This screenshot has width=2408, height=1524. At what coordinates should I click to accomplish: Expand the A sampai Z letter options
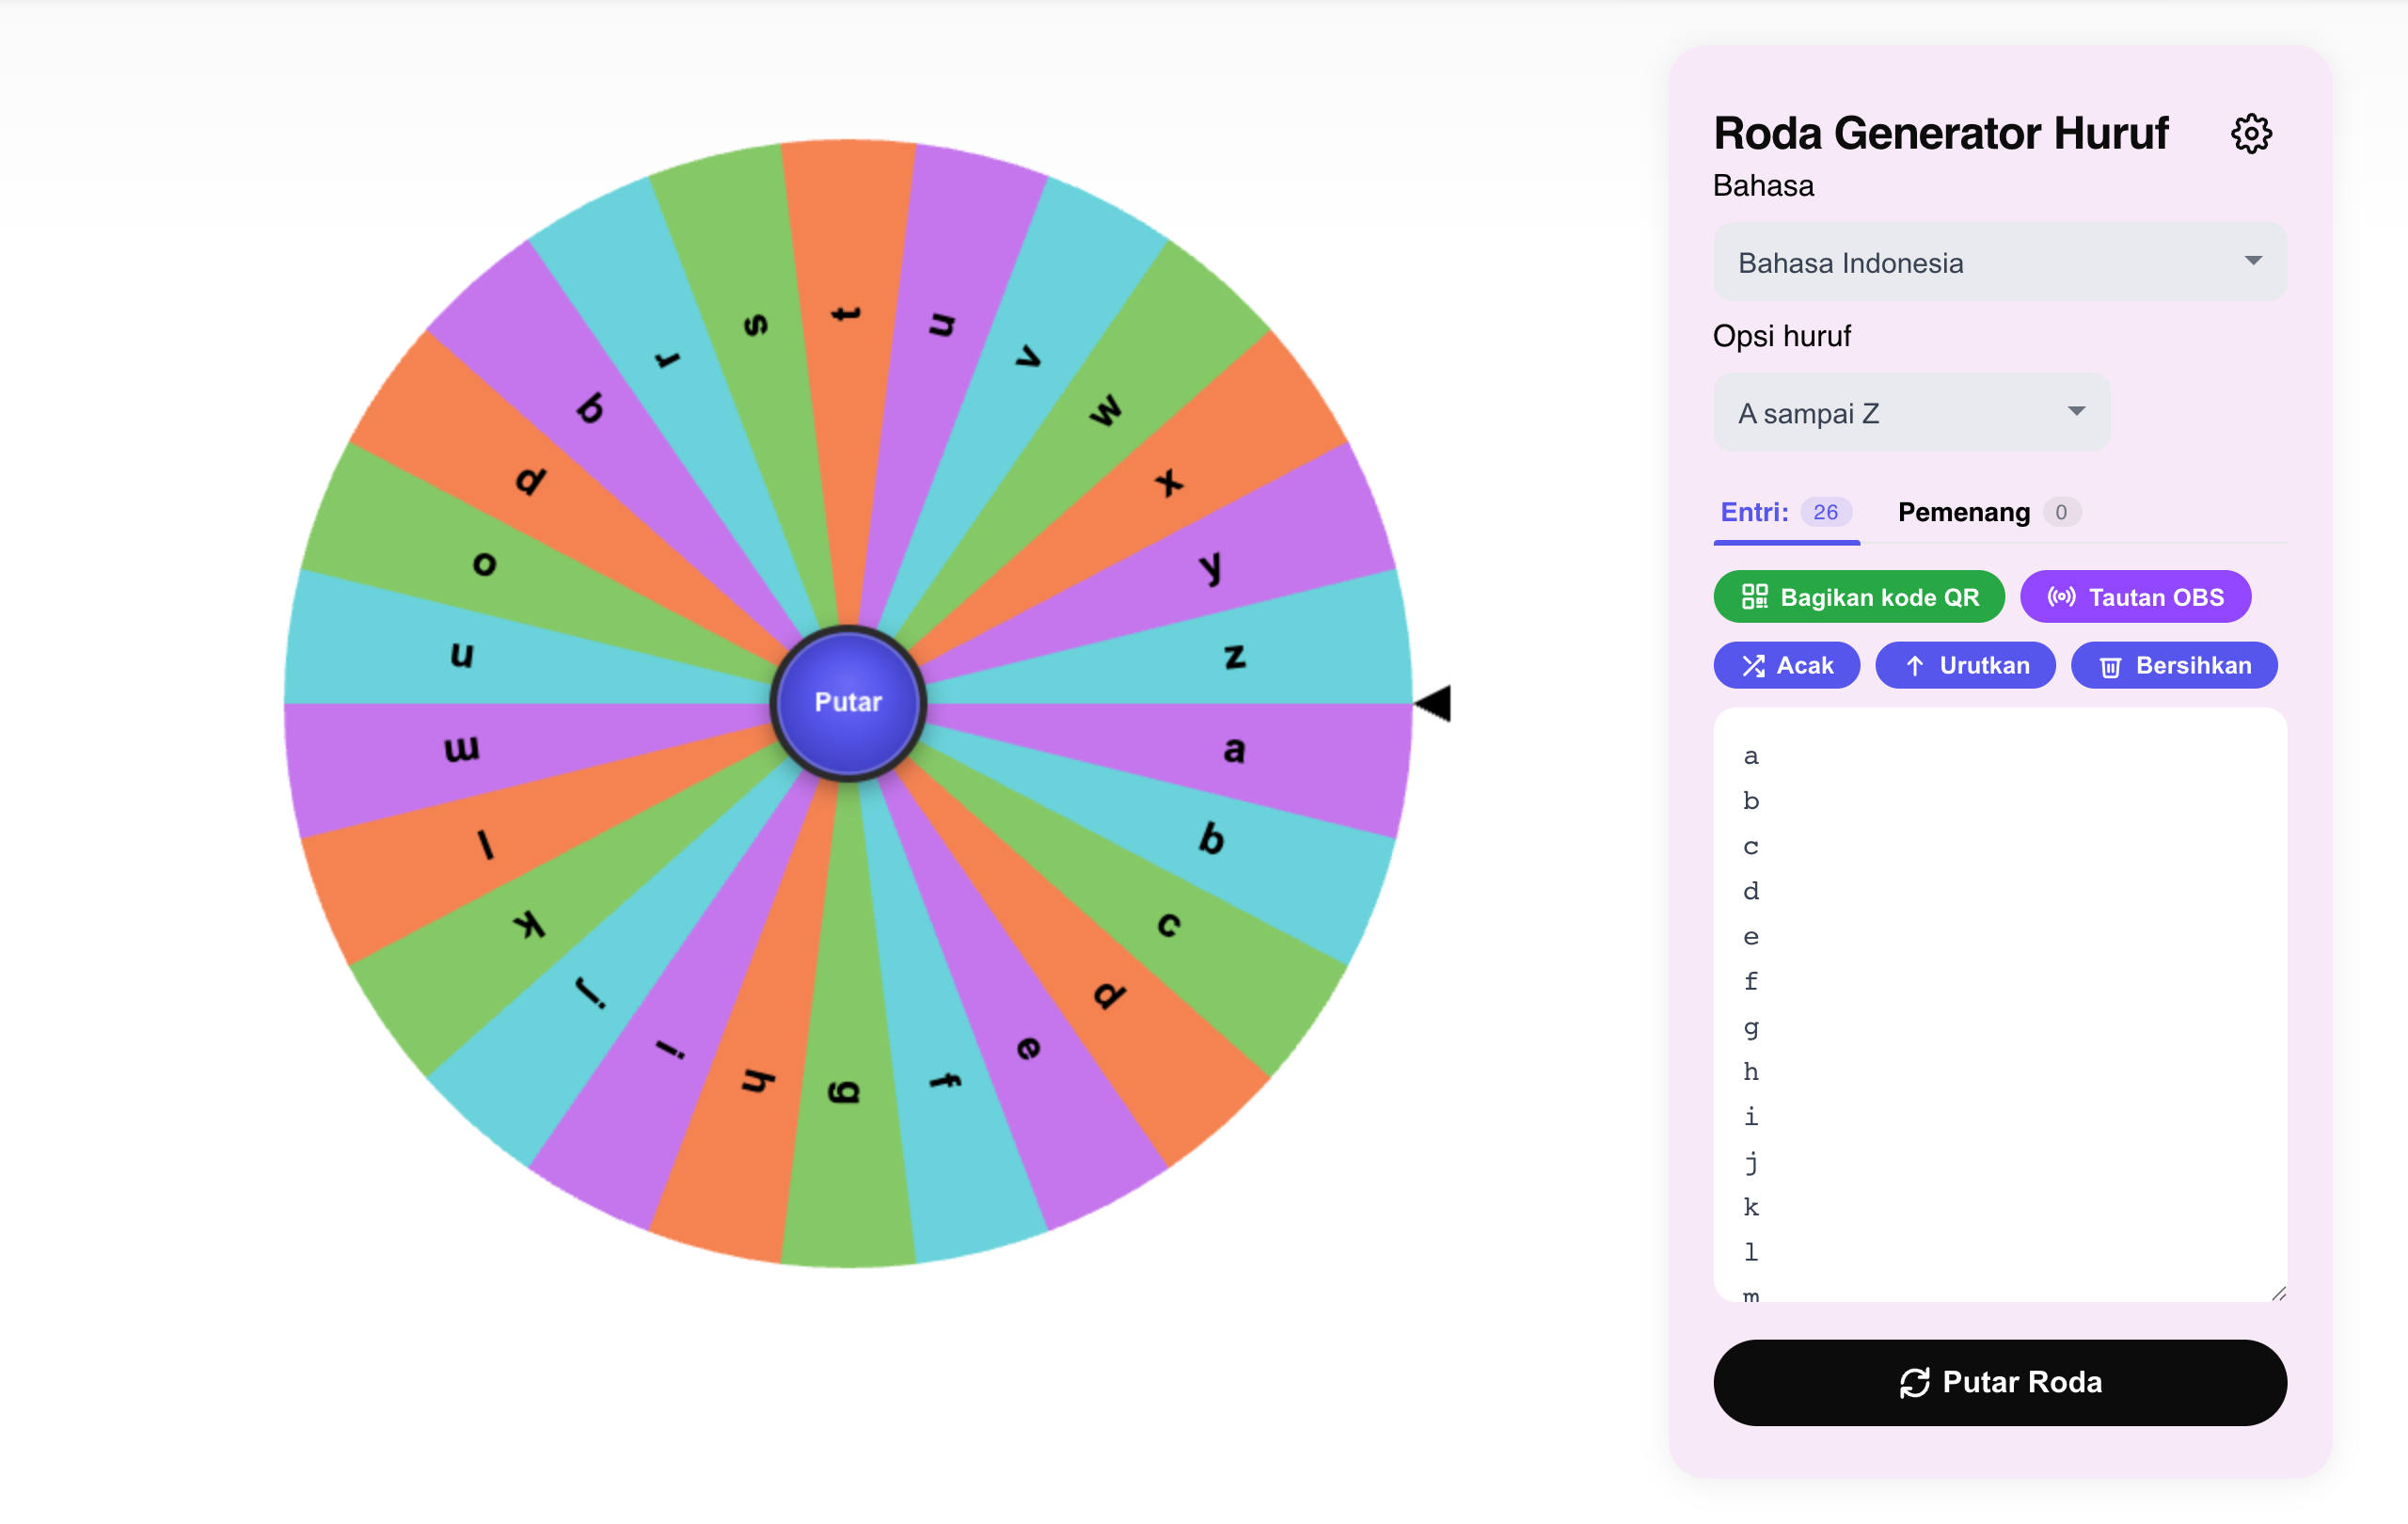1911,413
